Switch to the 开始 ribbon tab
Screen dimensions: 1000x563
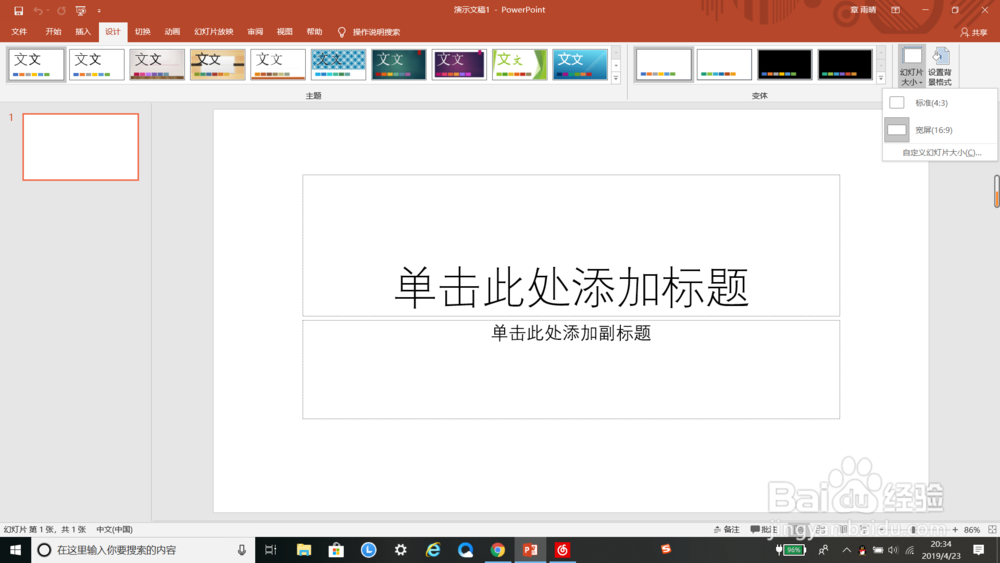54,32
